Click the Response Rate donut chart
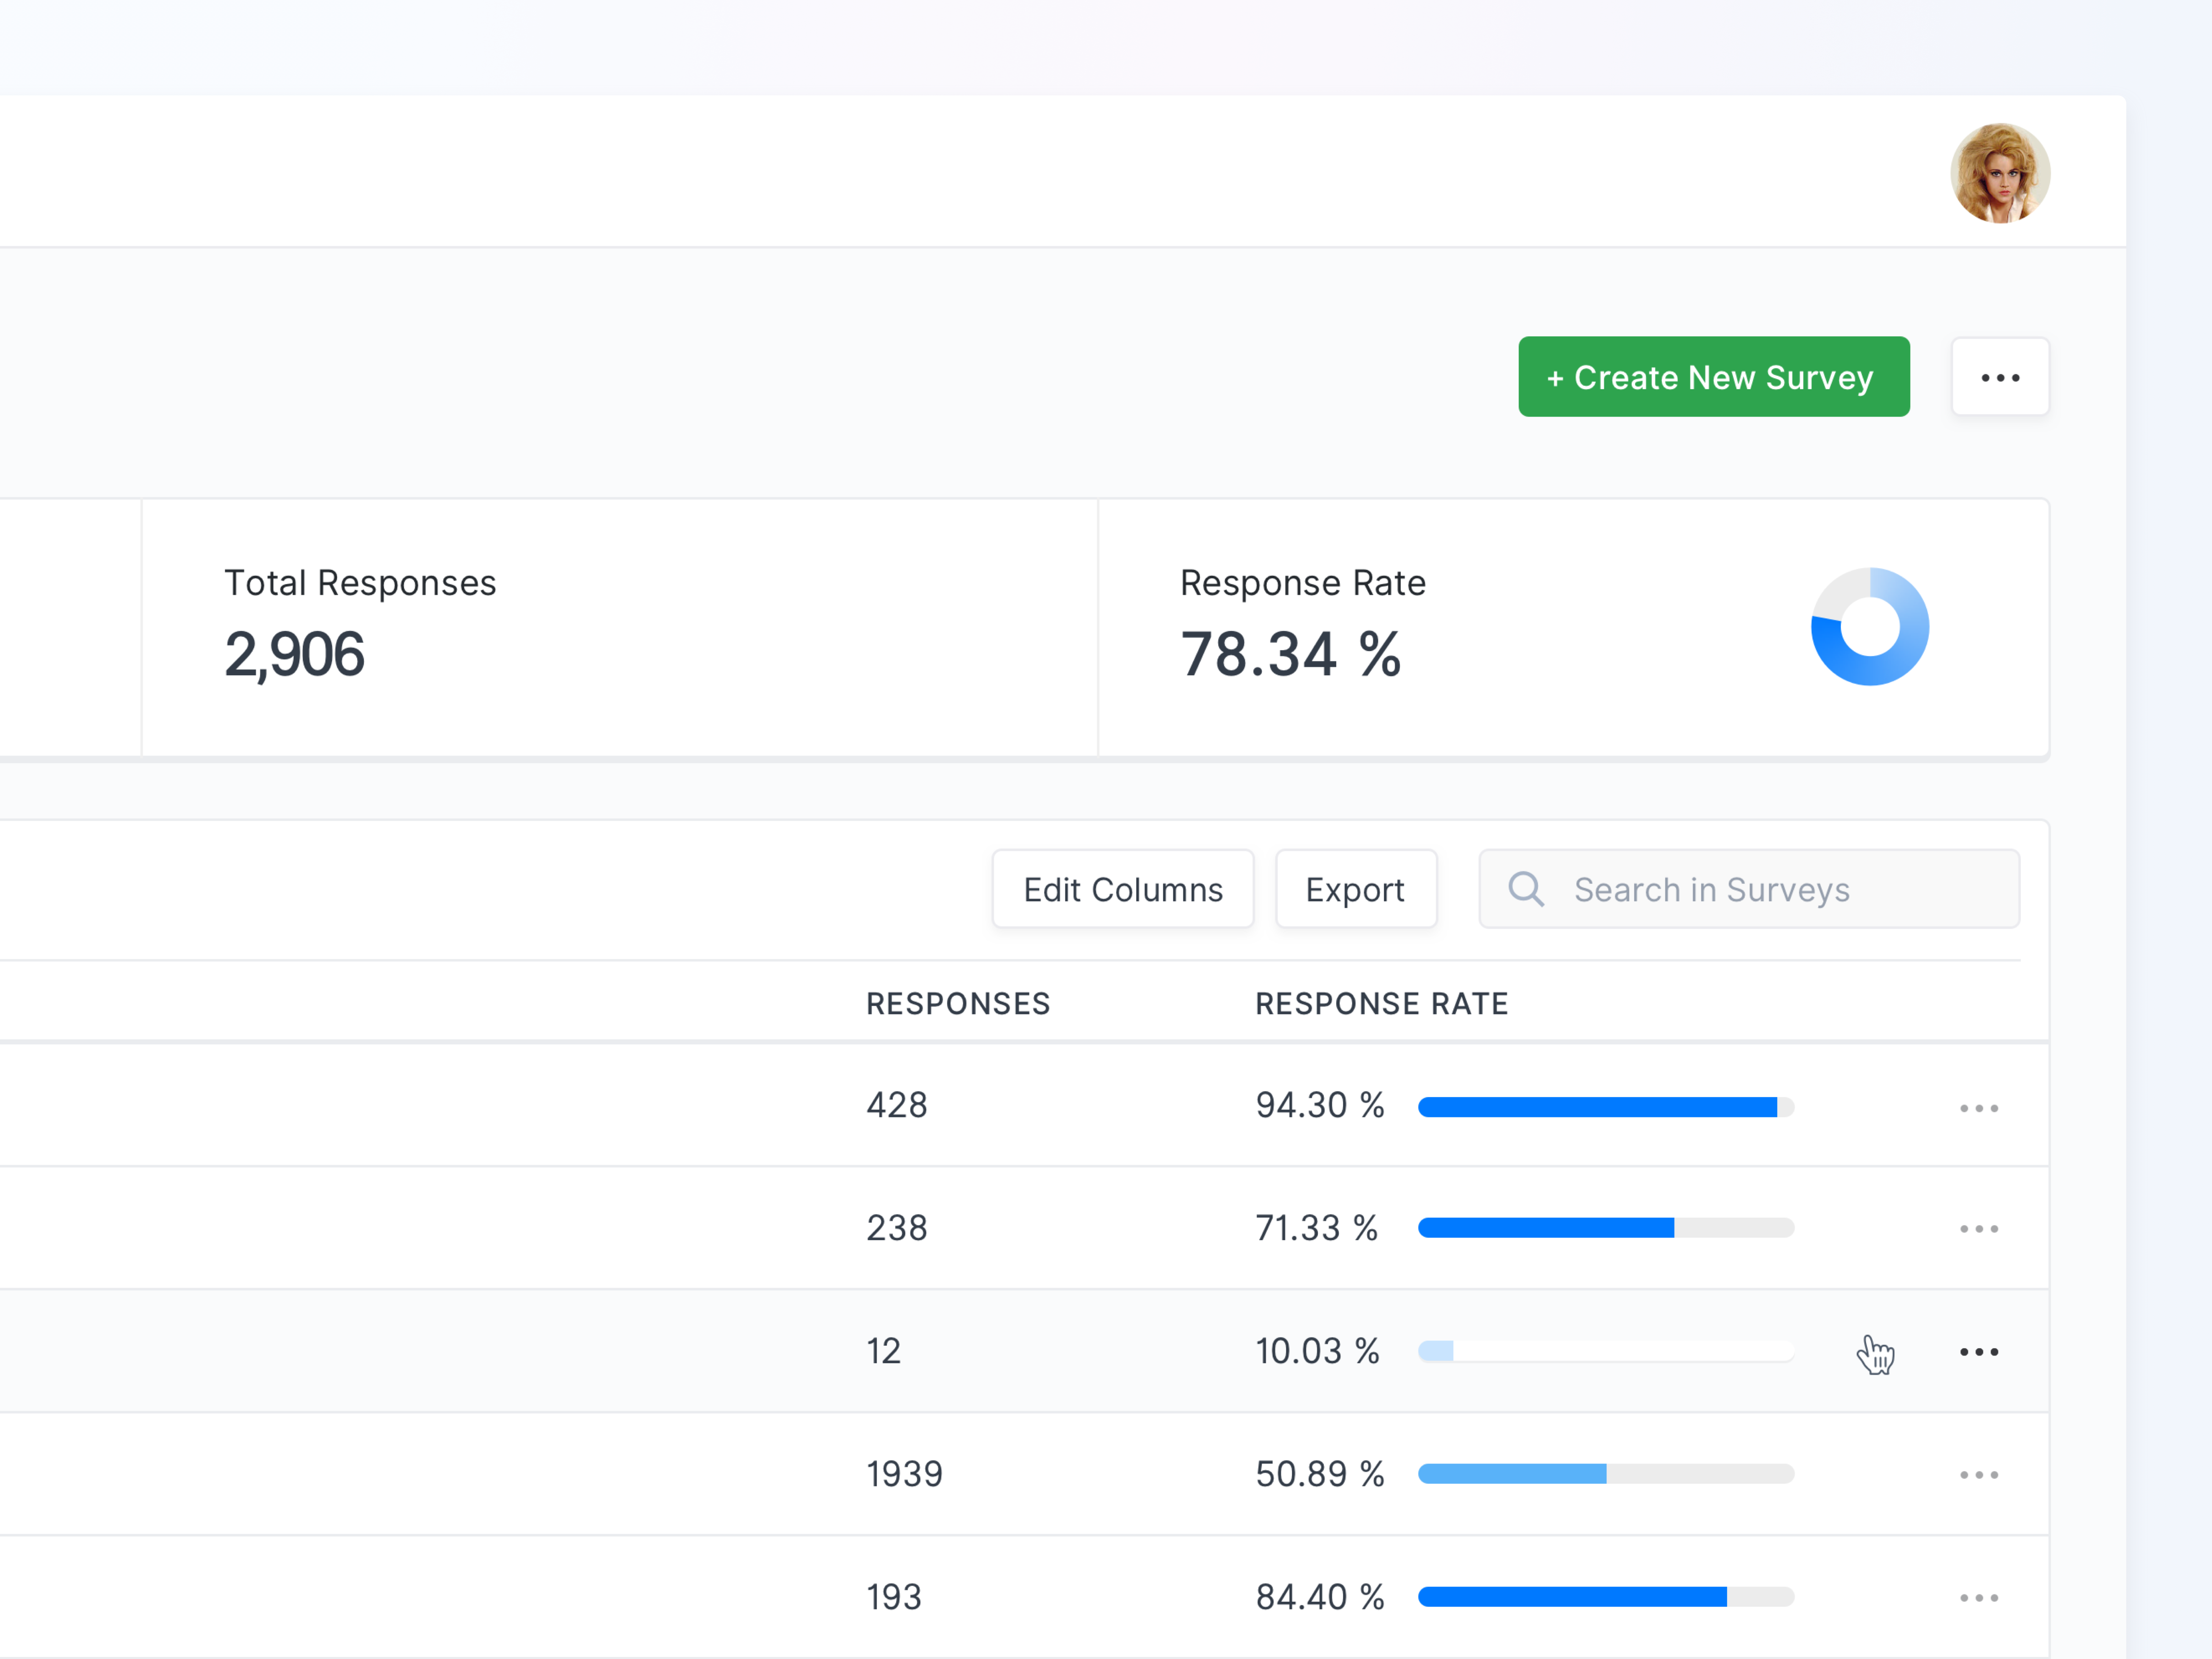The width and height of the screenshot is (2212, 1659). (x=1869, y=627)
